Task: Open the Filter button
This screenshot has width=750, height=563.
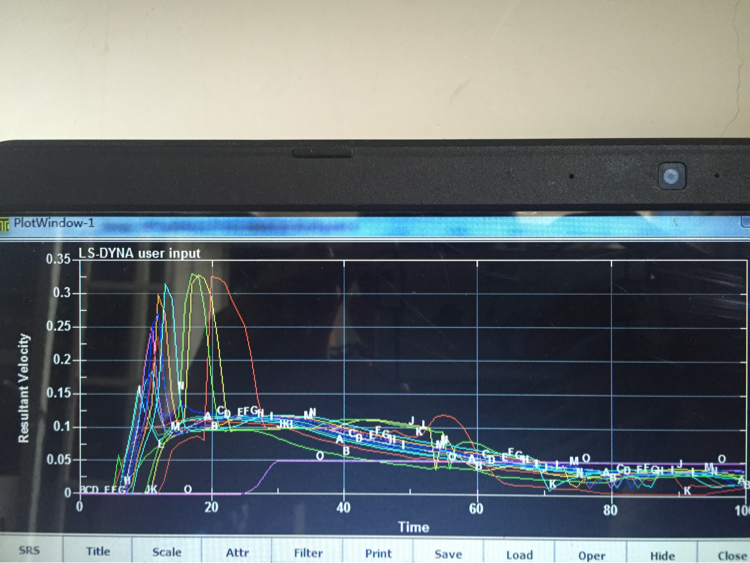Action: 308,553
